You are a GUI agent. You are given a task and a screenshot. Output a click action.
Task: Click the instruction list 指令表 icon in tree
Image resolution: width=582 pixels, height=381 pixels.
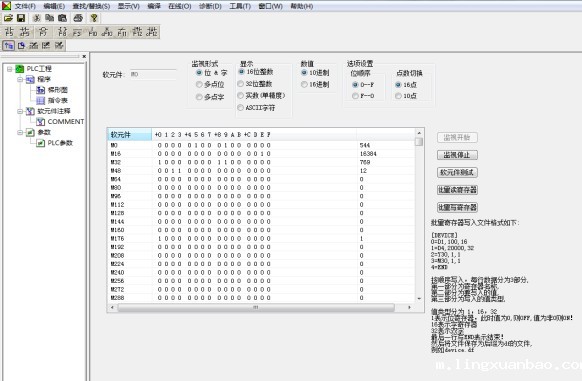pyautogui.click(x=40, y=100)
